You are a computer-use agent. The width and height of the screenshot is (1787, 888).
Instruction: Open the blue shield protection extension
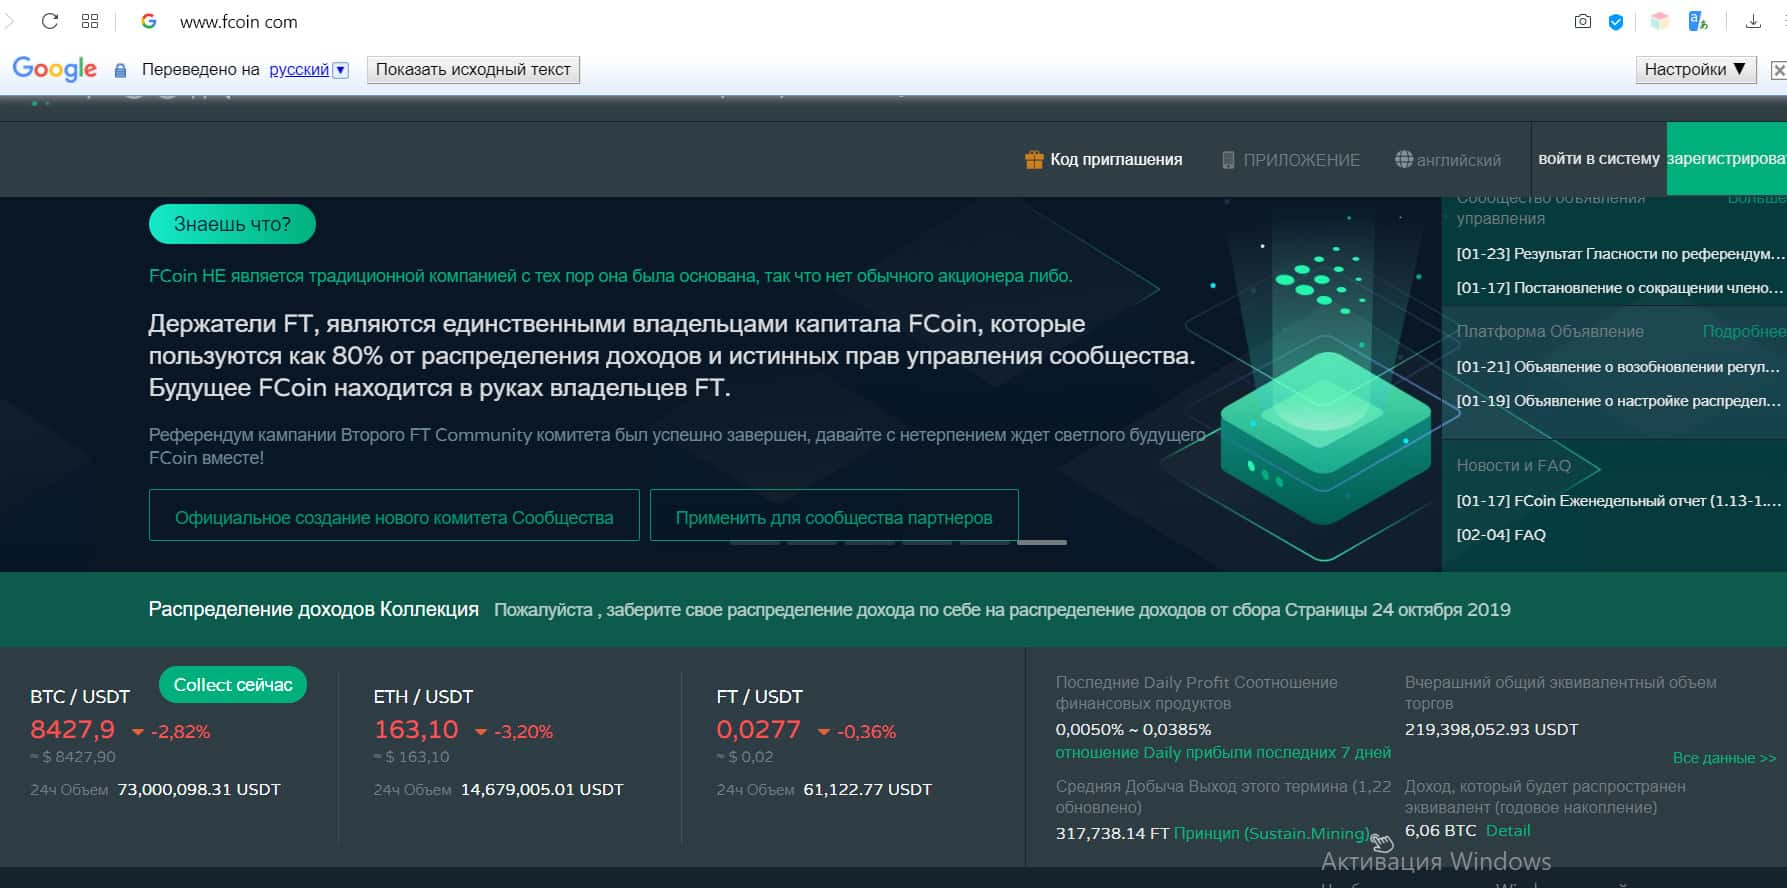pos(1615,21)
